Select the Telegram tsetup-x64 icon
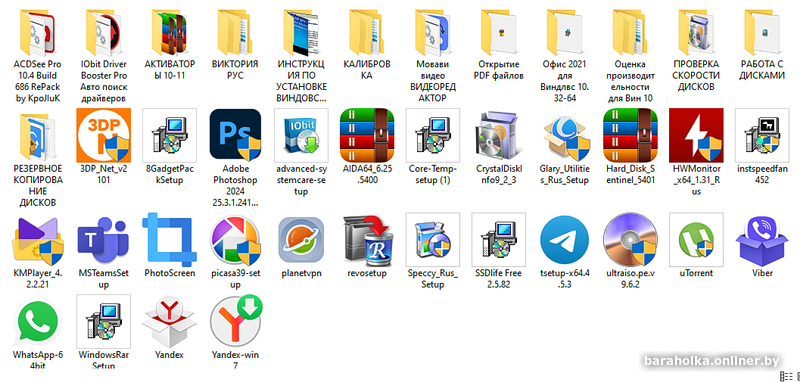Screen dimensions: 800x382 point(564,240)
